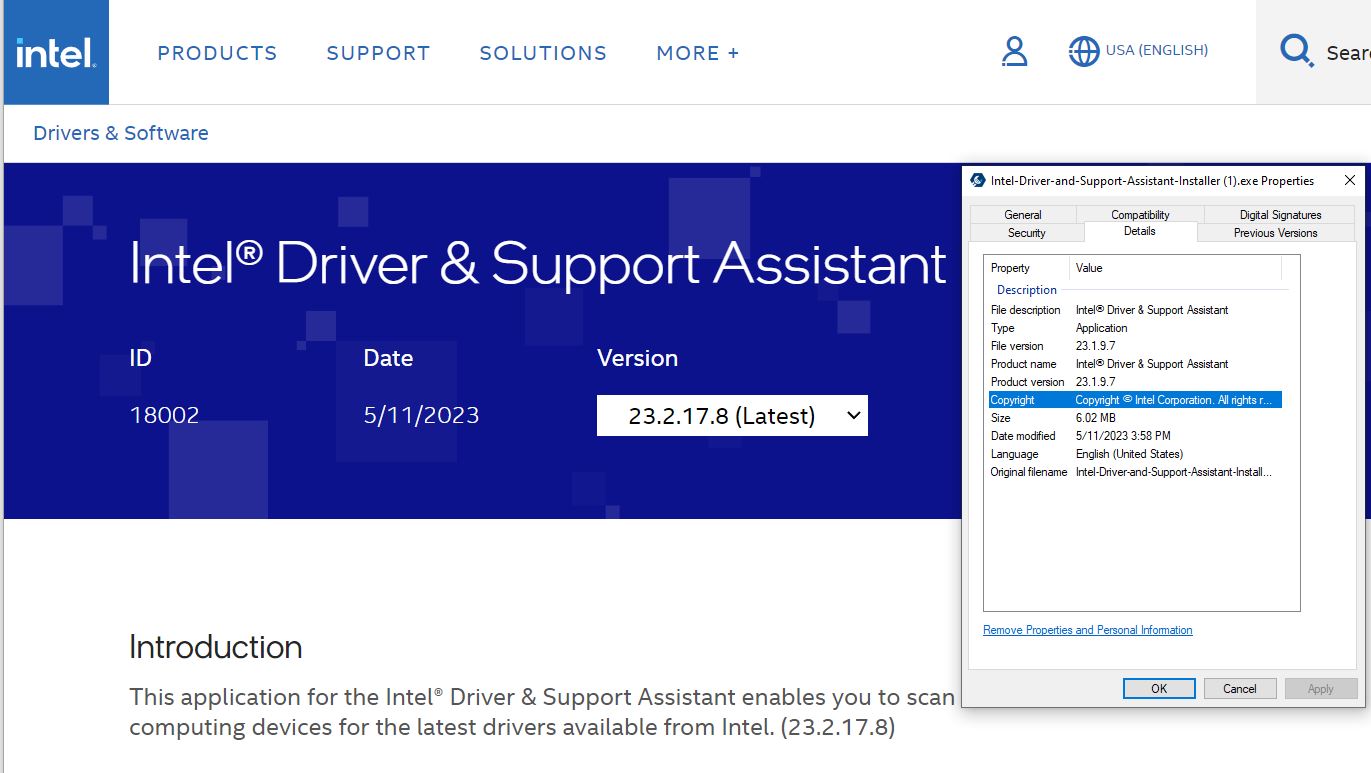The width and height of the screenshot is (1371, 773).
Task: Switch to the General tab
Action: click(x=1022, y=215)
